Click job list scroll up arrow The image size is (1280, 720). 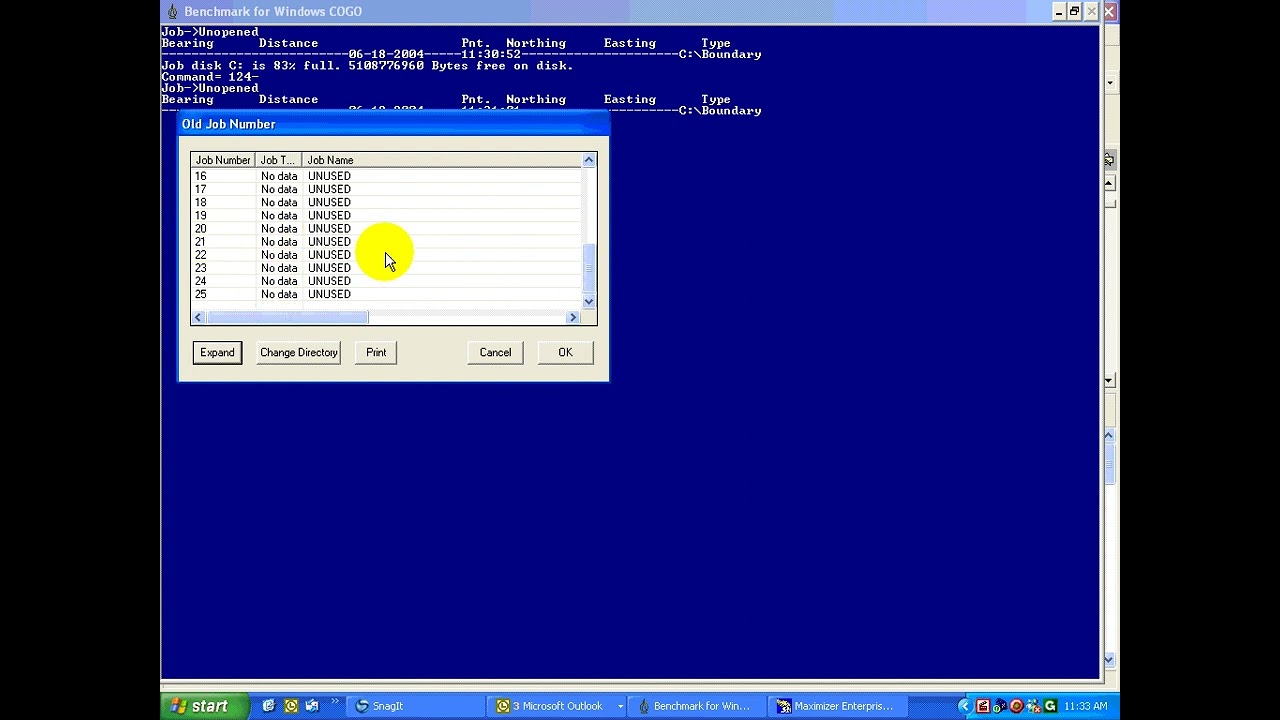589,160
